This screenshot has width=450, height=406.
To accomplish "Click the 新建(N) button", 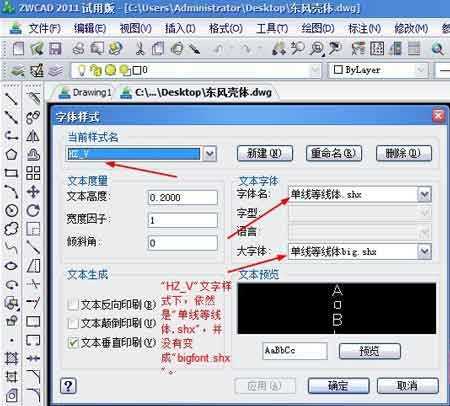I will pyautogui.click(x=265, y=153).
